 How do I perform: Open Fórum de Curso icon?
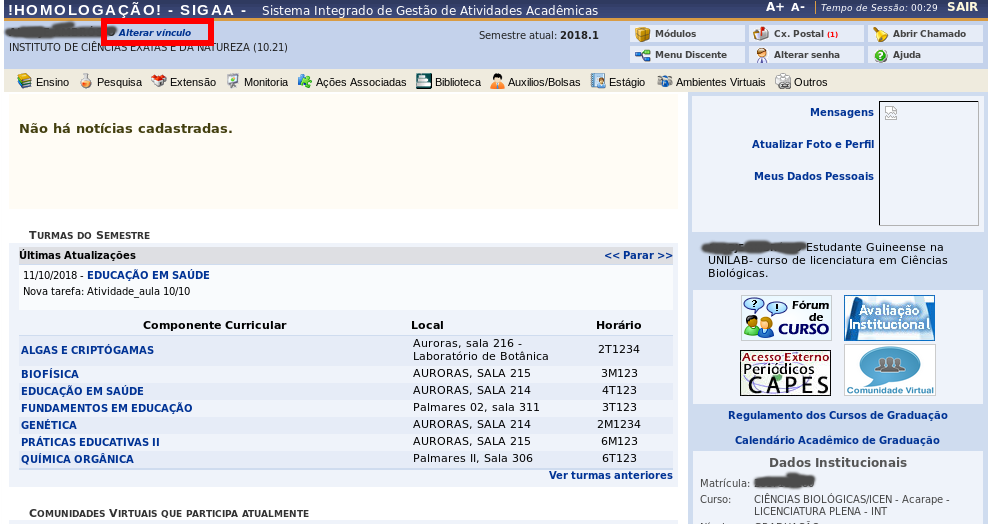(x=786, y=318)
